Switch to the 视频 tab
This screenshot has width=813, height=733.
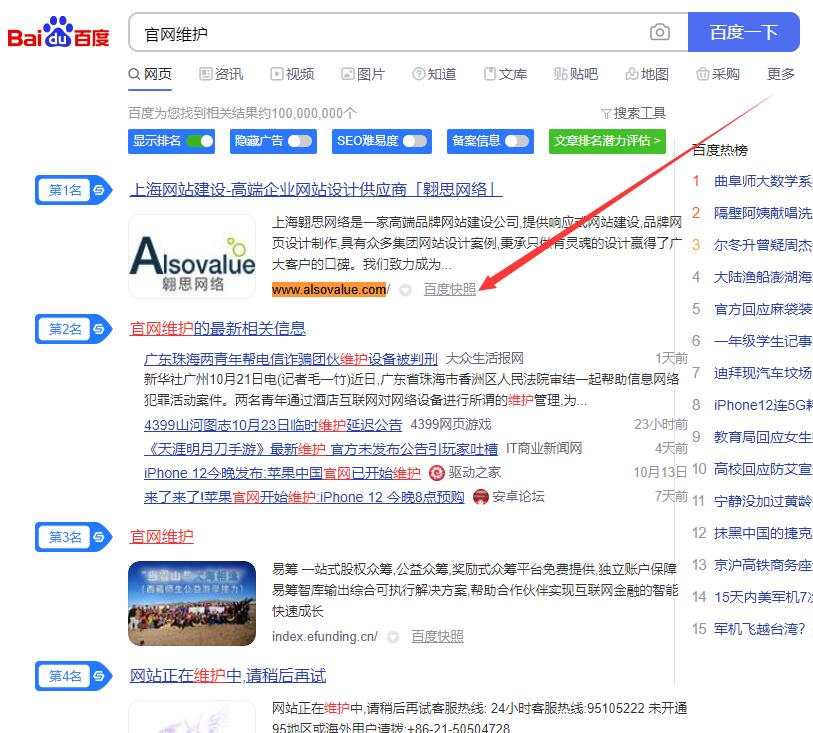[x=292, y=74]
